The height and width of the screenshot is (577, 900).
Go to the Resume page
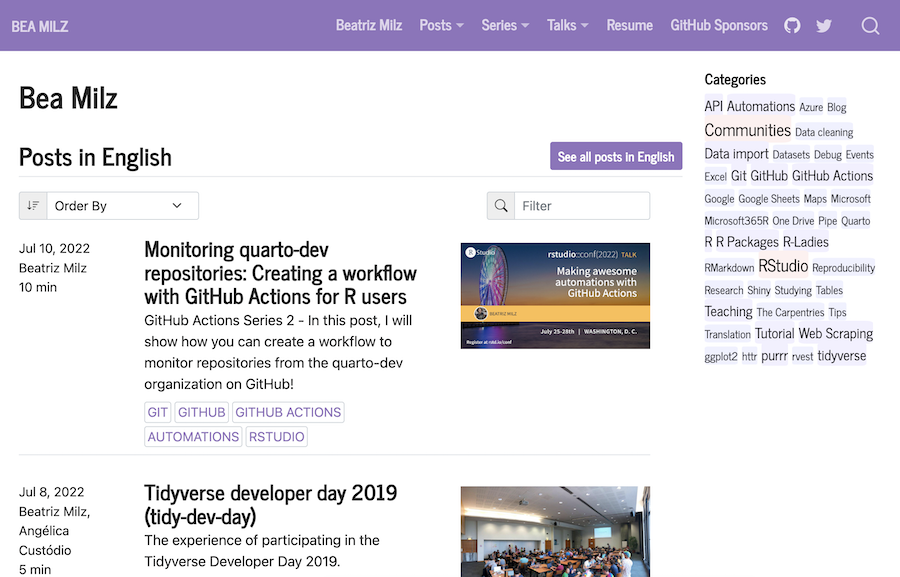[629, 26]
